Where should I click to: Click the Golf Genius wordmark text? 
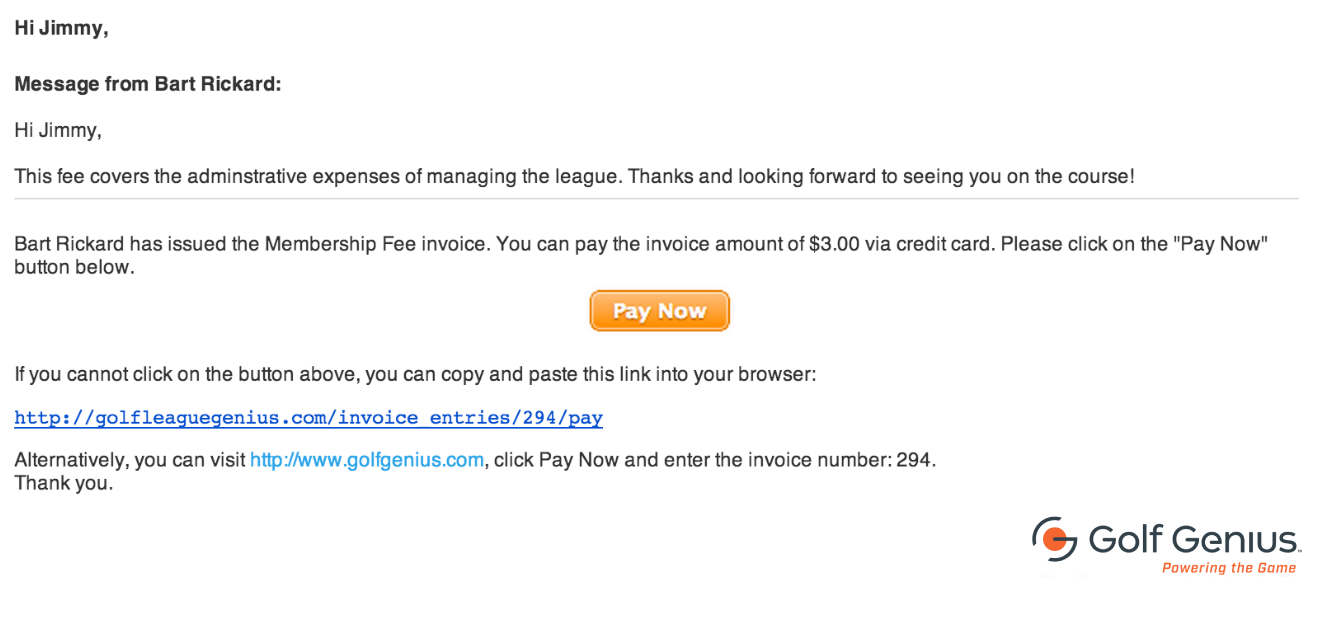(1194, 540)
